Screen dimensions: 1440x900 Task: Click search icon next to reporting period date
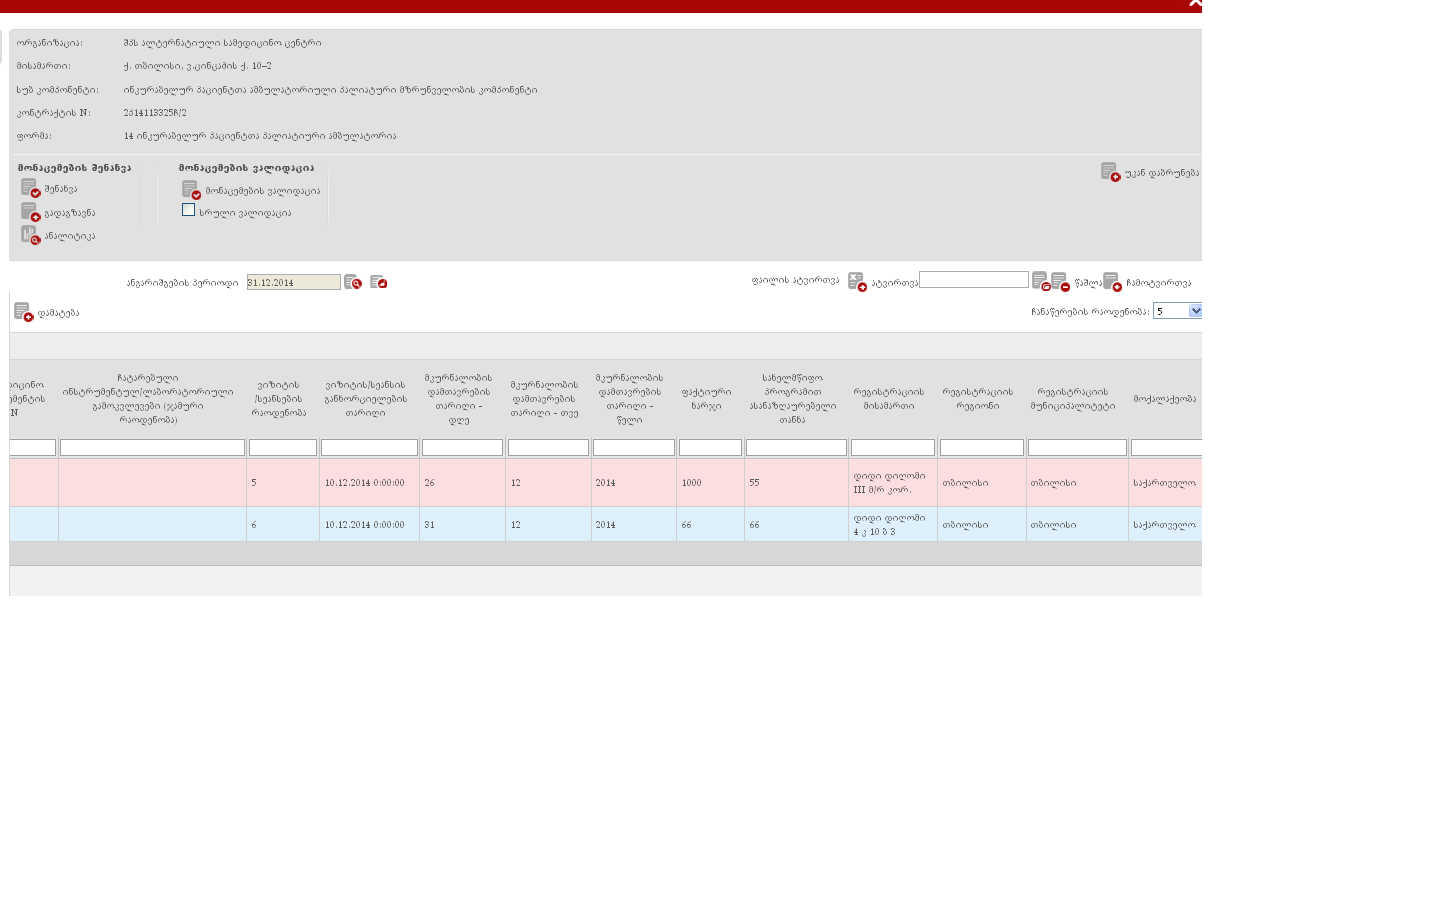pos(353,283)
